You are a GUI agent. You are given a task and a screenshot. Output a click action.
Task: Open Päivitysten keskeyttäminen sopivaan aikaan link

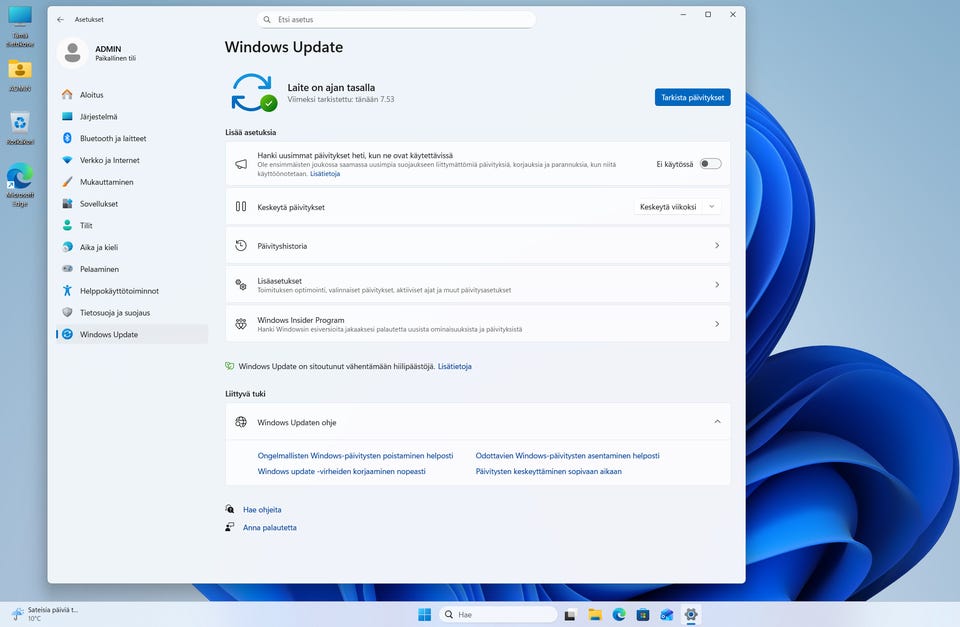click(549, 471)
